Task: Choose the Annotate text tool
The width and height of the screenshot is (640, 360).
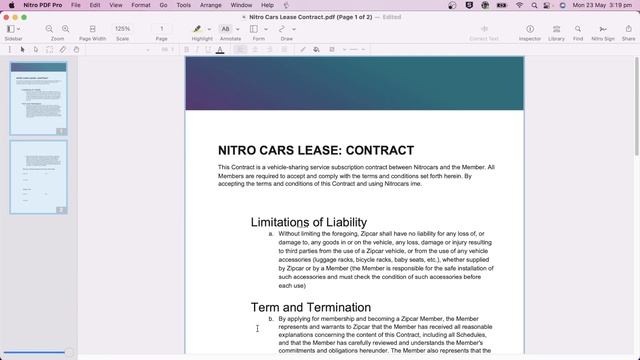Action: click(x=225, y=29)
